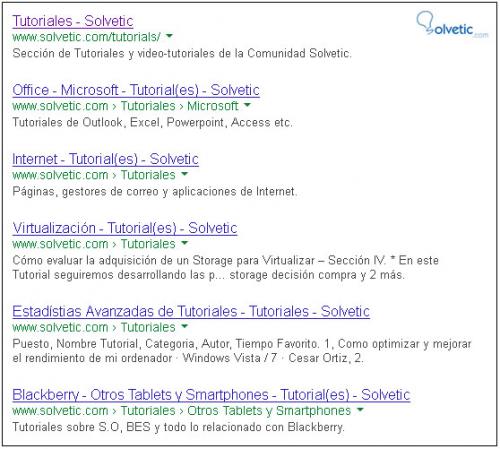Screen dimensions: 500x449
Task: Open 'Virtualización - Tutorial(es) - Solvetic' link
Action: [x=125, y=228]
